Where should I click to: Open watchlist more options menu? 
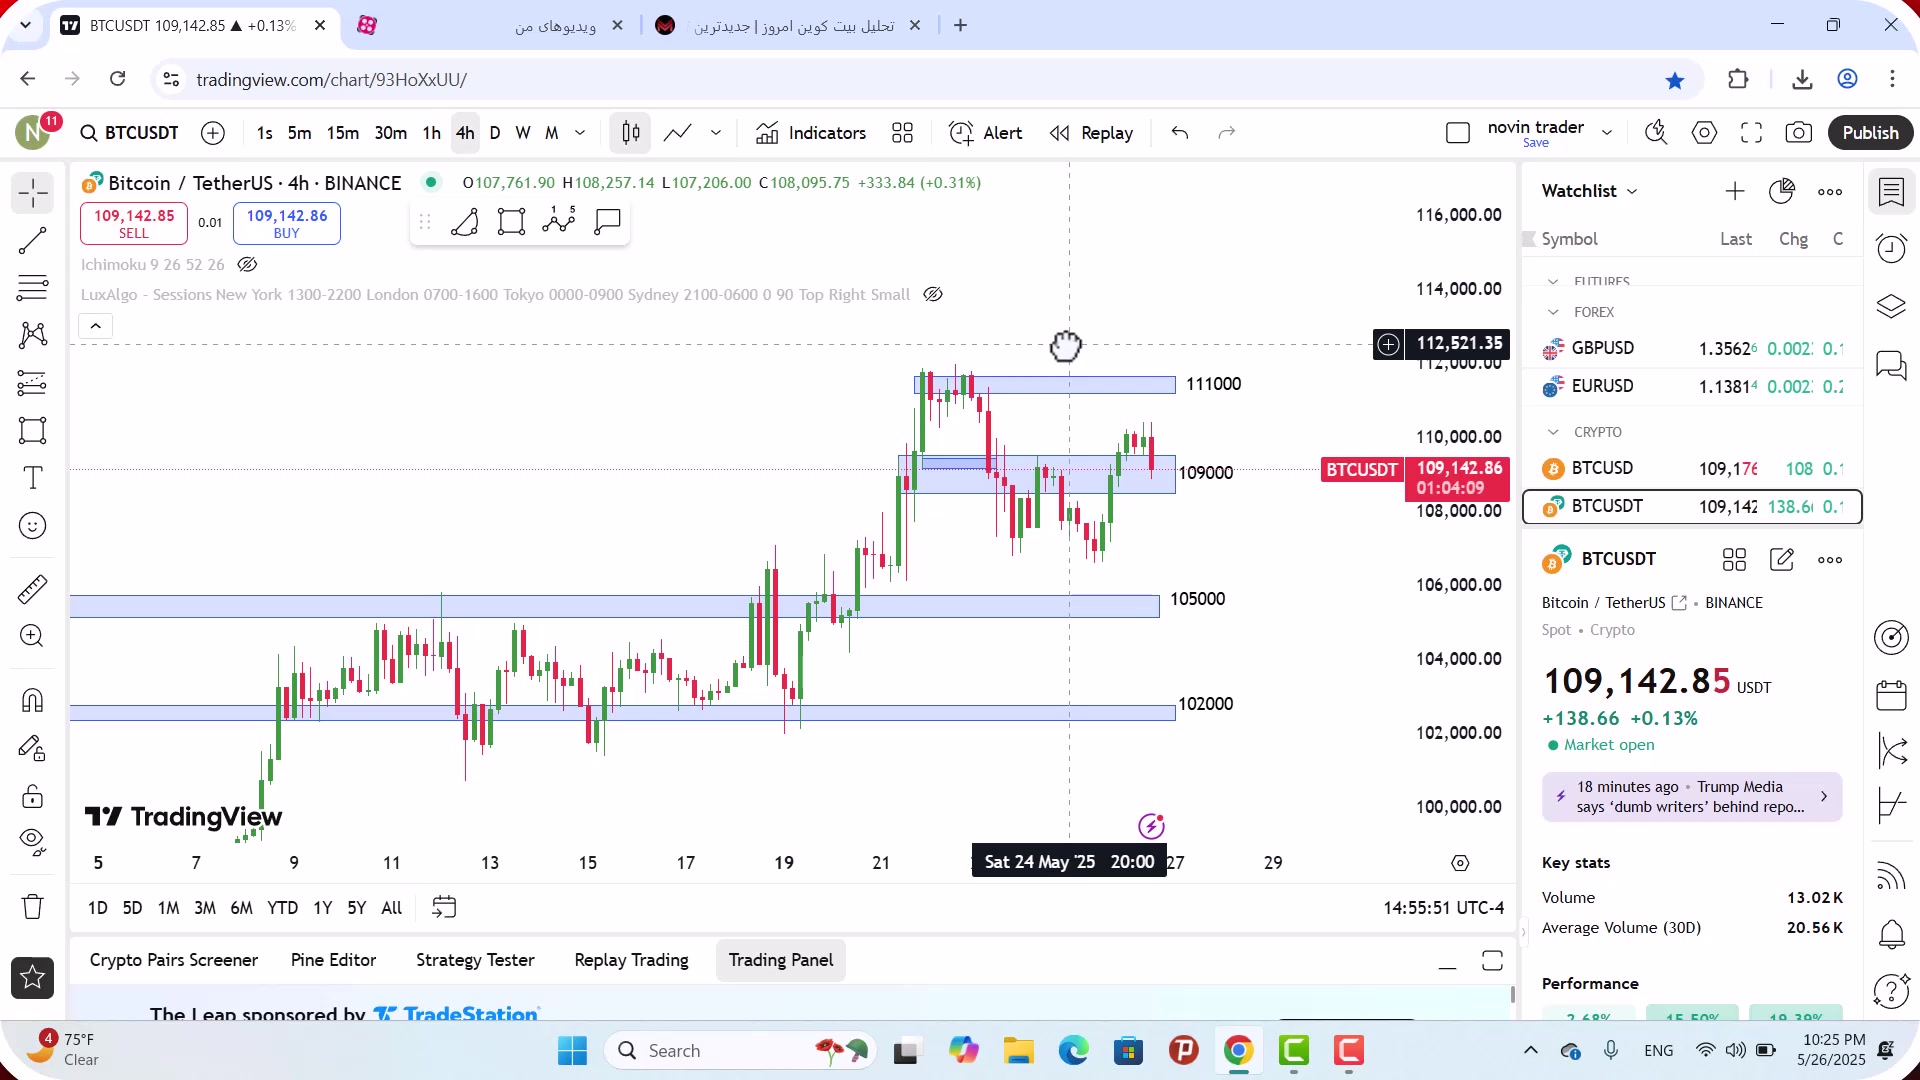point(1830,191)
